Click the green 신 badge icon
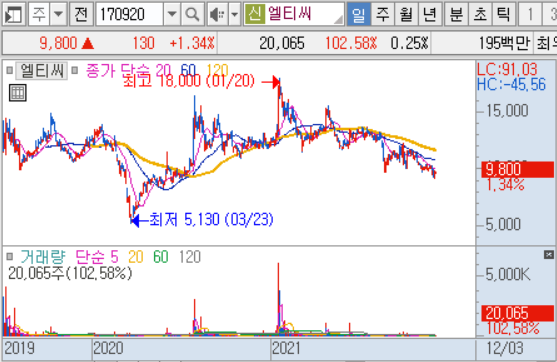Viewport: 557px width, 362px height. [254, 14]
